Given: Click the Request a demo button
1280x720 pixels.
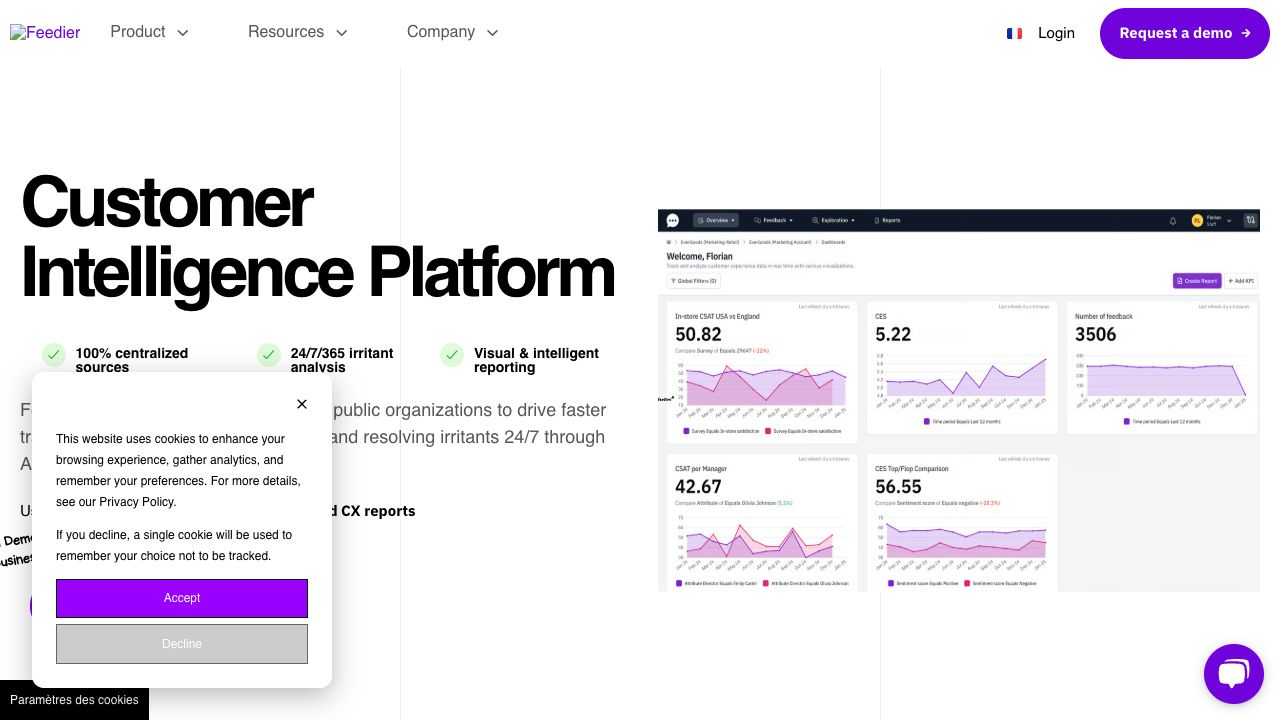Looking at the screenshot, I should 1184,33.
